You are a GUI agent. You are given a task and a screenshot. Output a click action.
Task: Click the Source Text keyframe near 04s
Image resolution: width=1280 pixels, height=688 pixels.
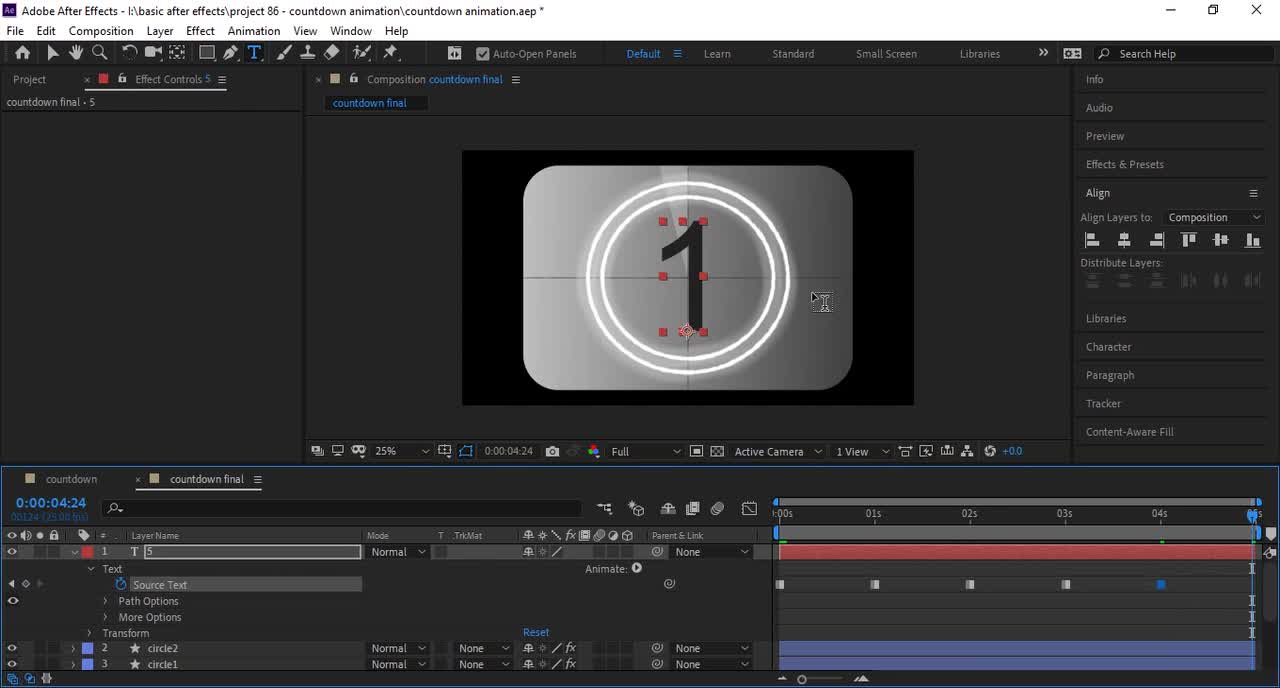[x=1161, y=584]
